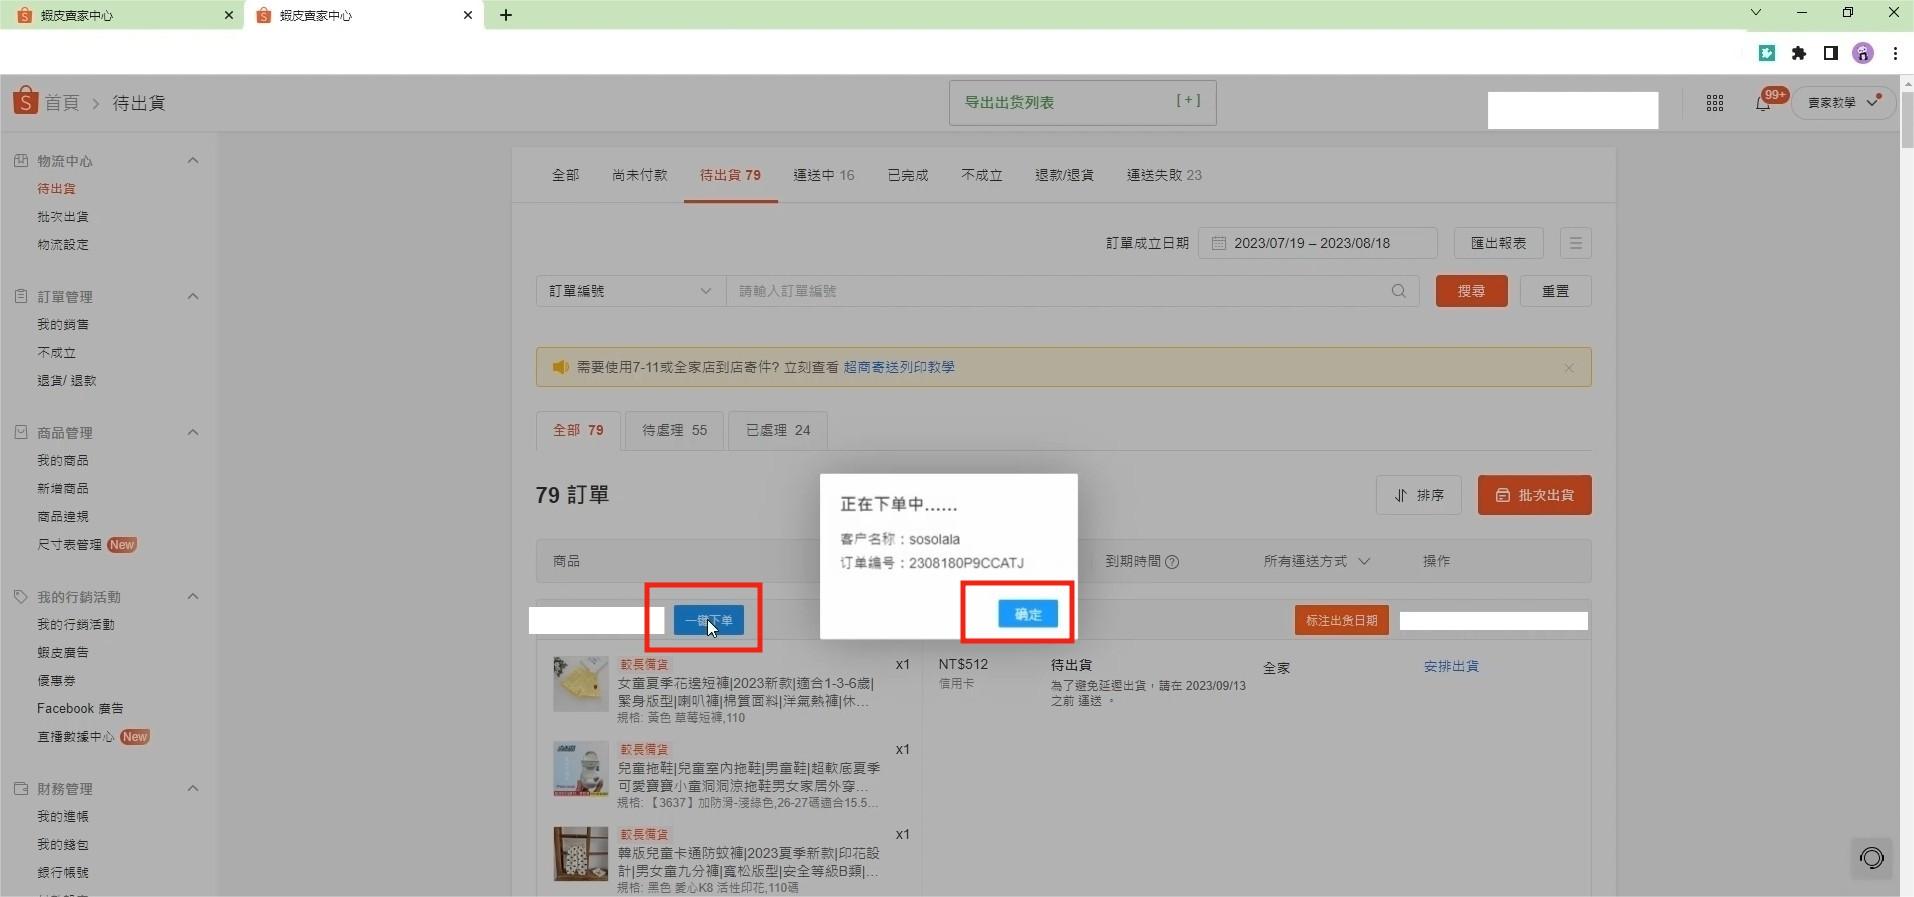Open 我的銷售 in the sidebar
Screen dimensions: 1914x897
[63, 324]
